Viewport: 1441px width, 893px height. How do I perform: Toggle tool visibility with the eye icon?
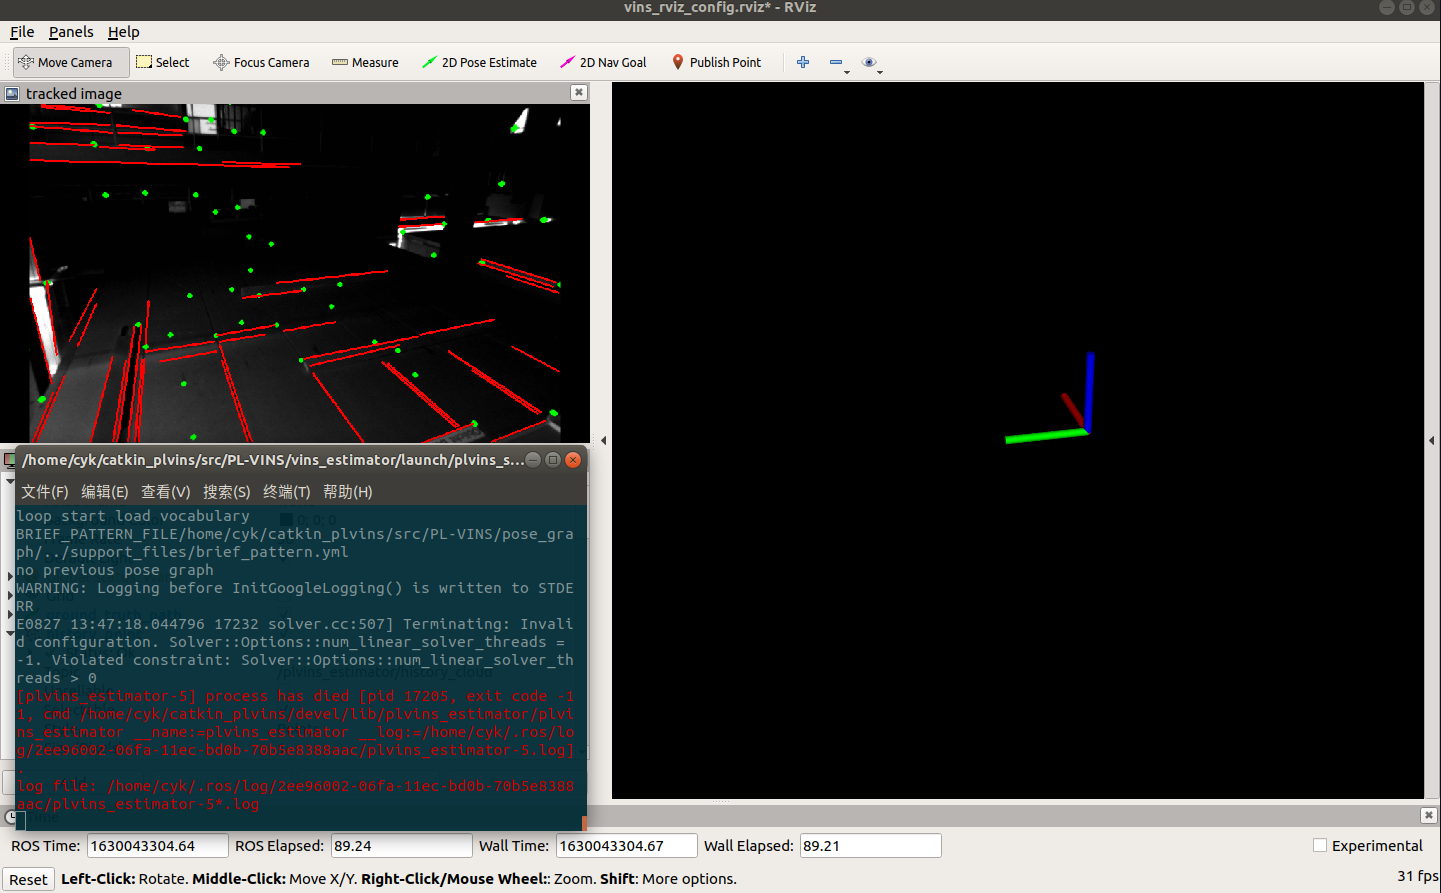[868, 62]
